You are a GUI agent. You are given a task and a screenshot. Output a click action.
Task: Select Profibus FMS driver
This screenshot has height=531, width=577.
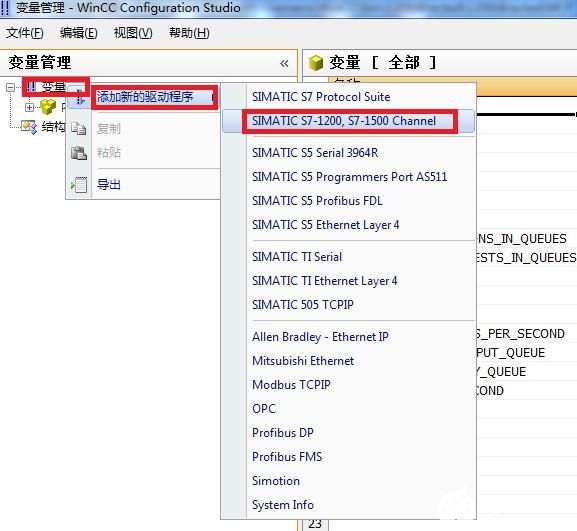[287, 457]
